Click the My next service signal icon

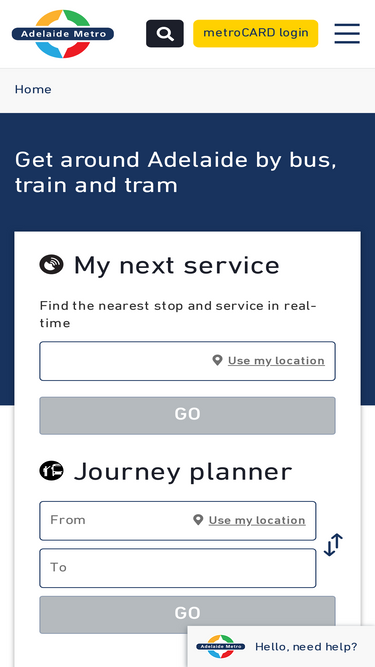[x=51, y=265]
